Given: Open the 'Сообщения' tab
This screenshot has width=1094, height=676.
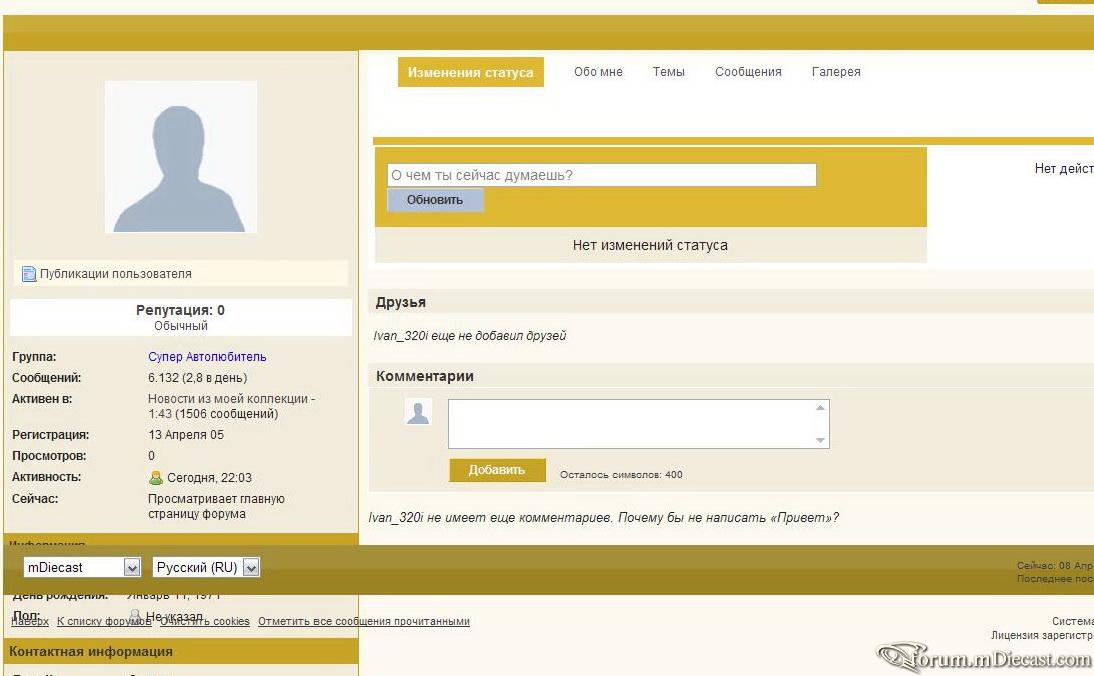Looking at the screenshot, I should (x=748, y=72).
